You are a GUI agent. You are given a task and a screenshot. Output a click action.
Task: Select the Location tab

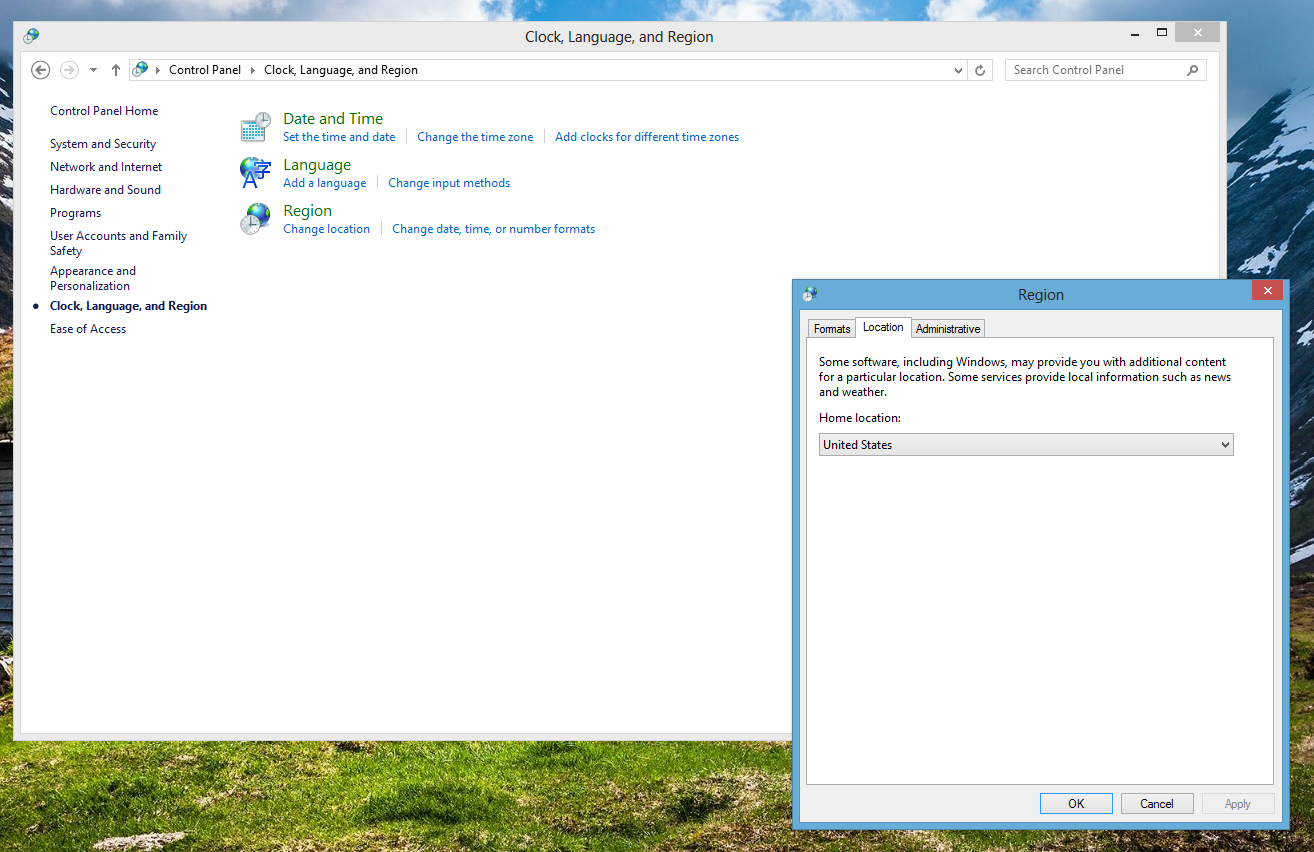pyautogui.click(x=883, y=327)
